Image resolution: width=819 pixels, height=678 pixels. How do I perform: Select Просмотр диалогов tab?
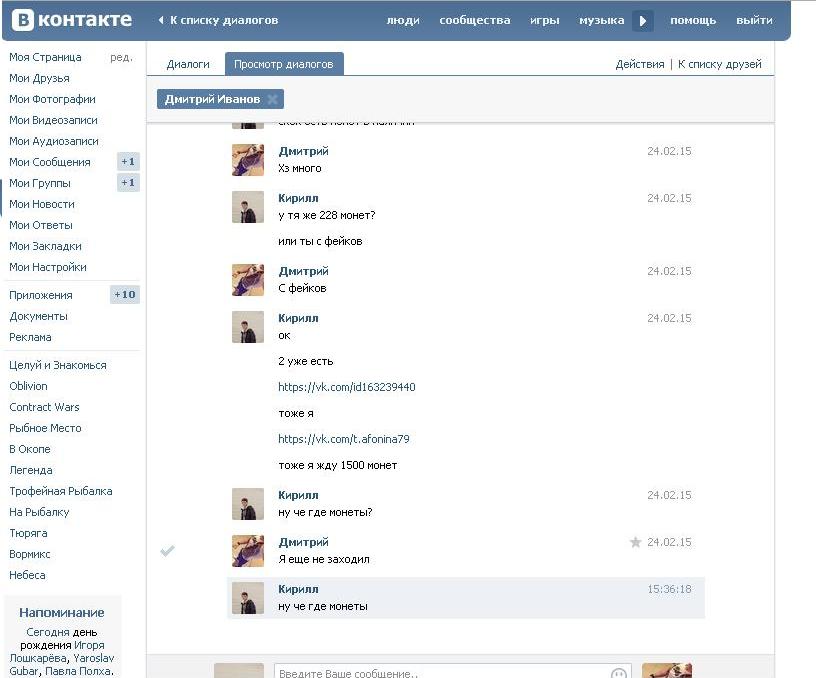click(284, 64)
